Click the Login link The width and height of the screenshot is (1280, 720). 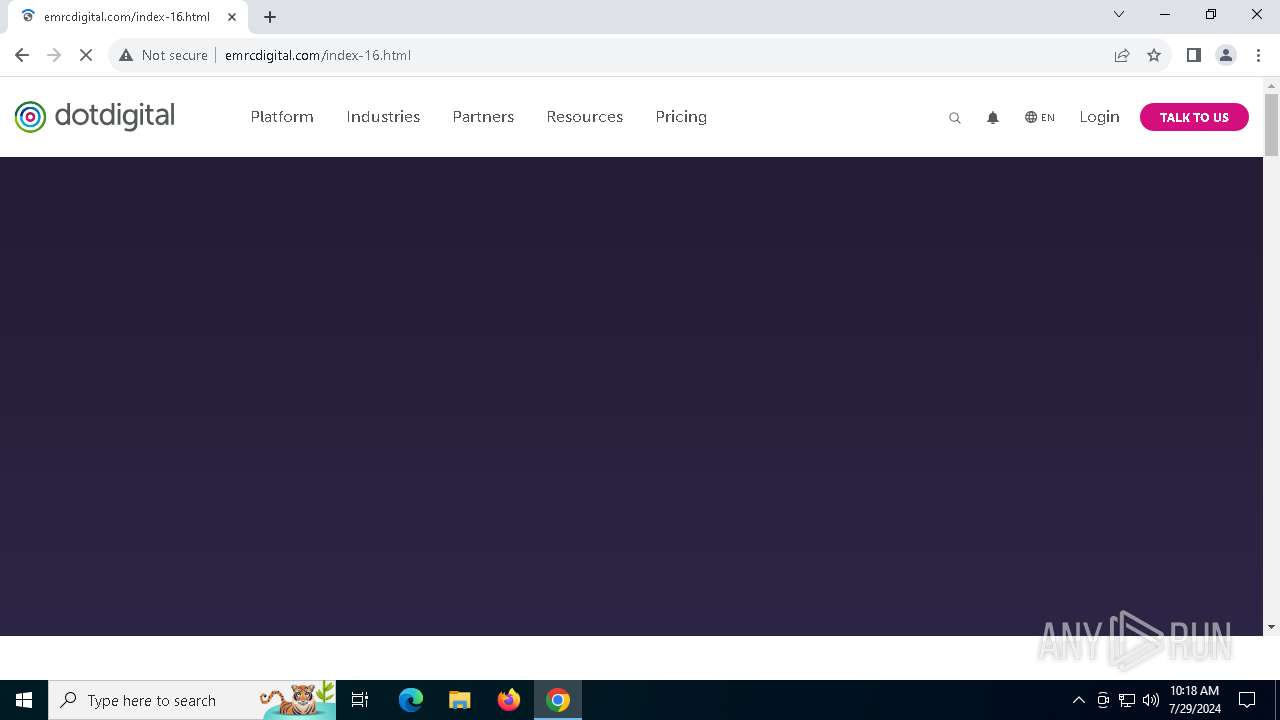[x=1099, y=117]
